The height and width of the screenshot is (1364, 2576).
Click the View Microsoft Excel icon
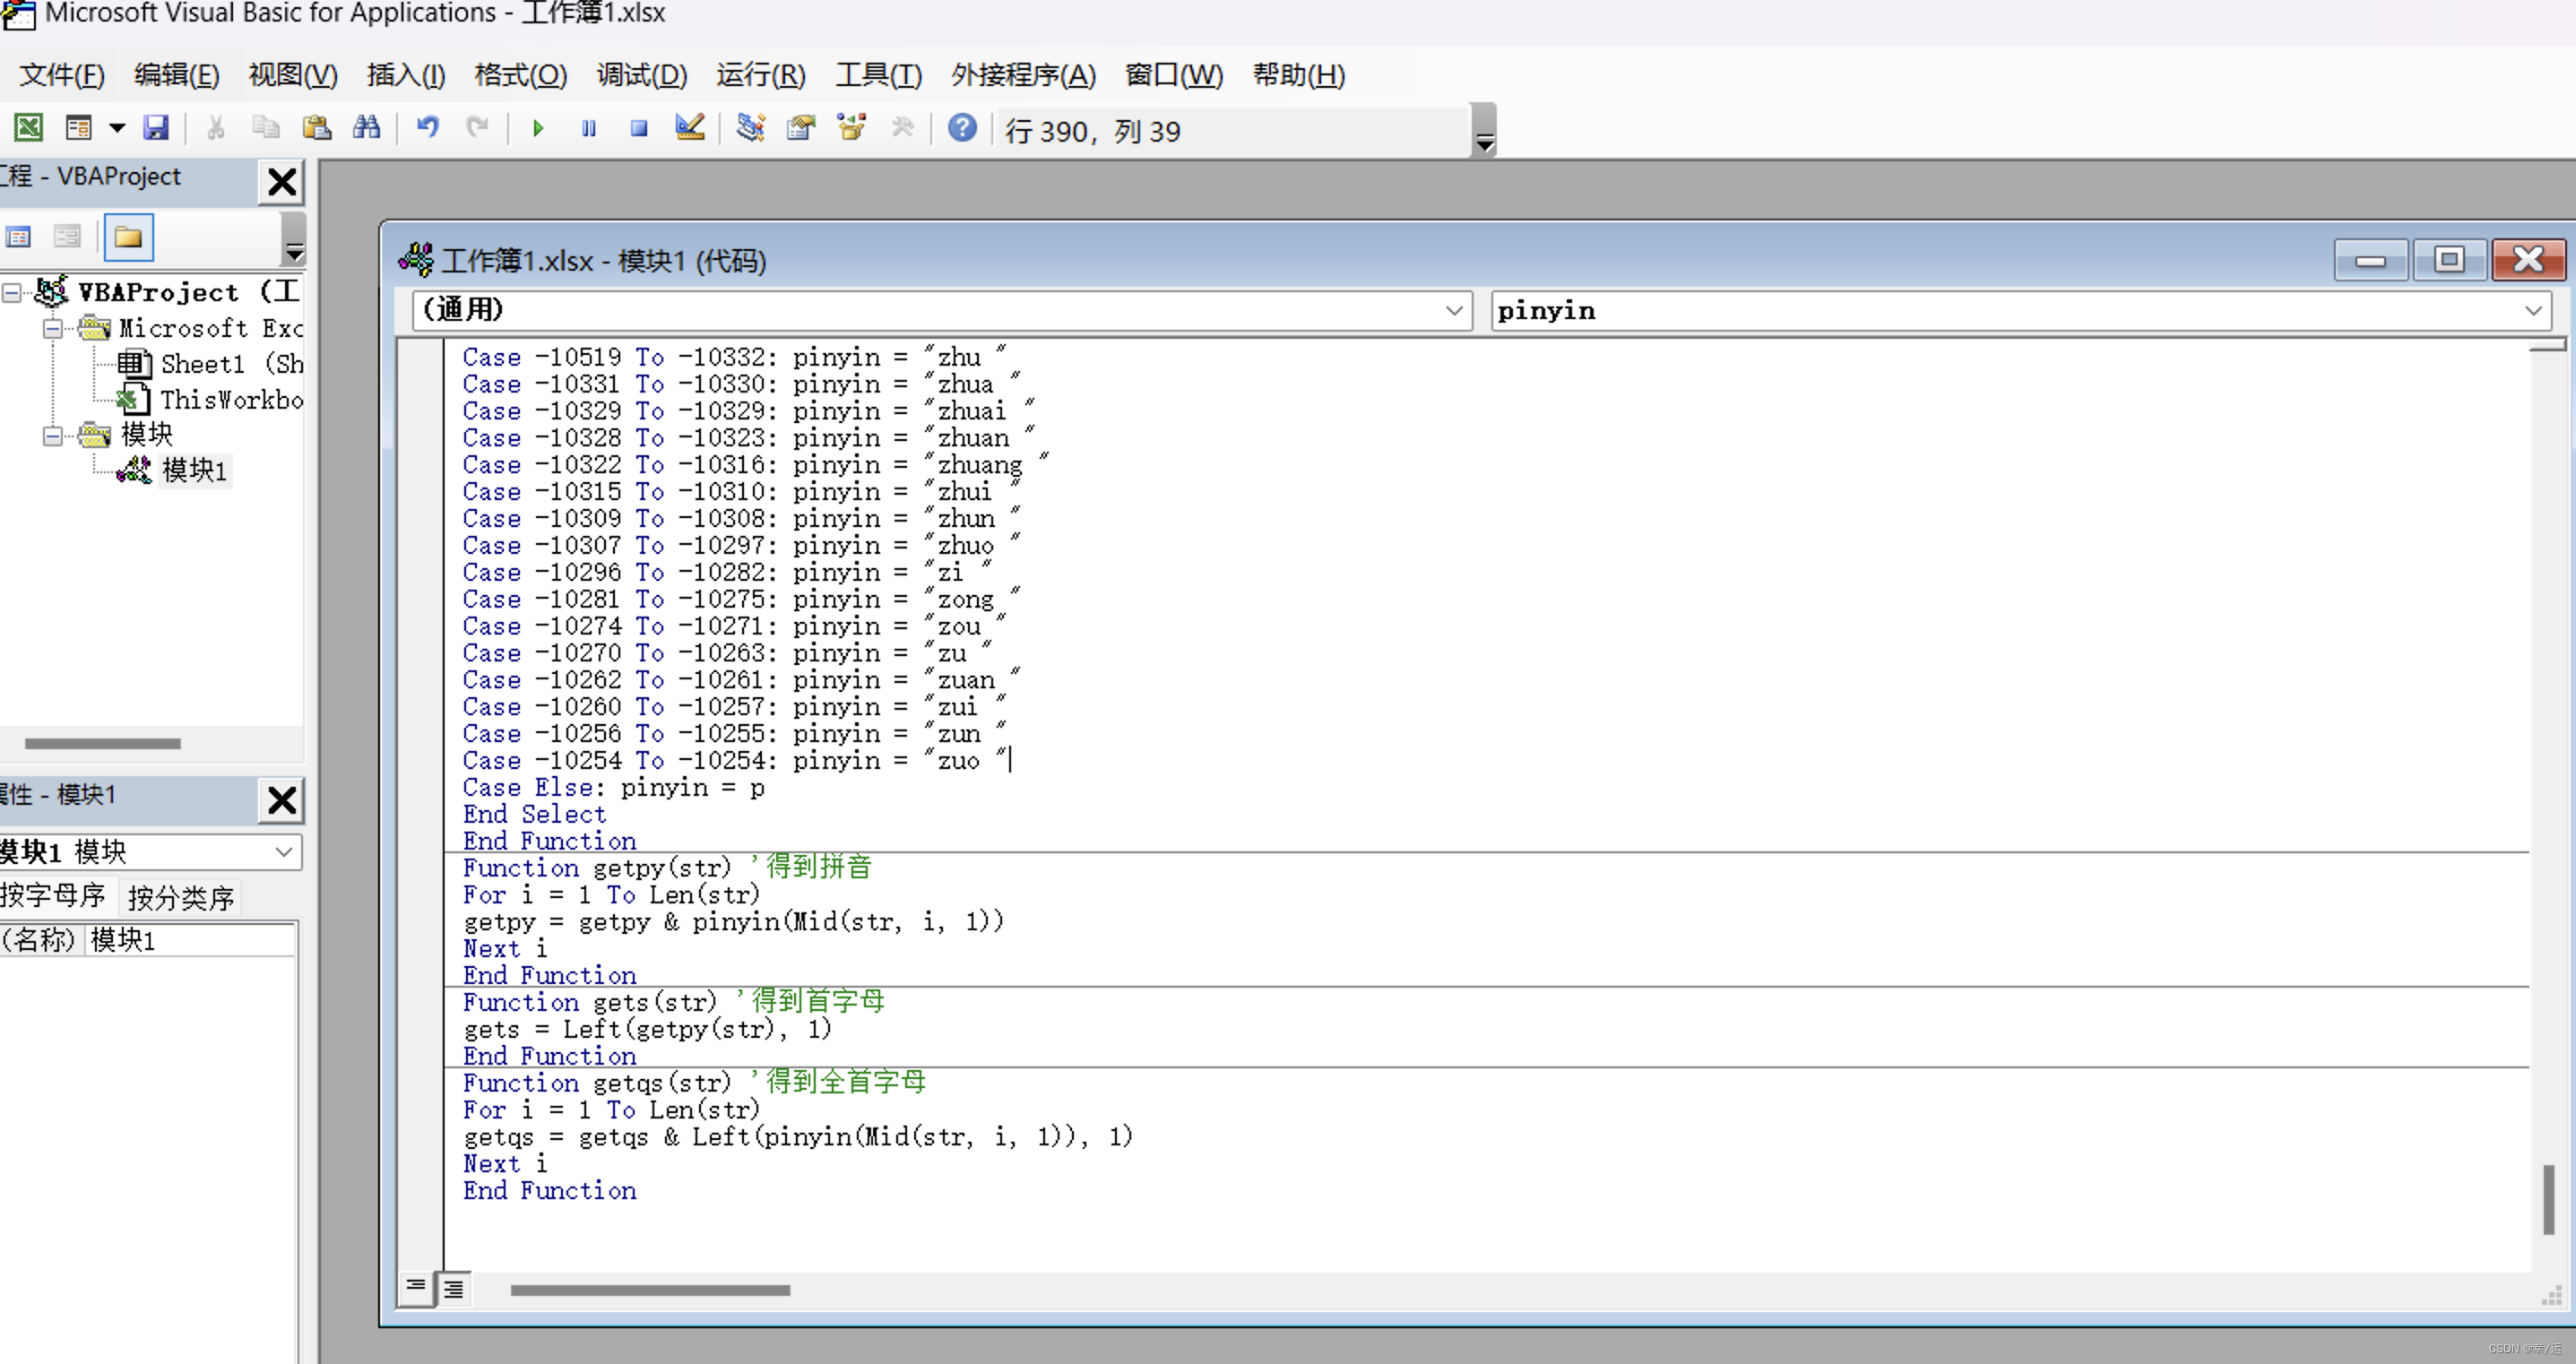28,128
